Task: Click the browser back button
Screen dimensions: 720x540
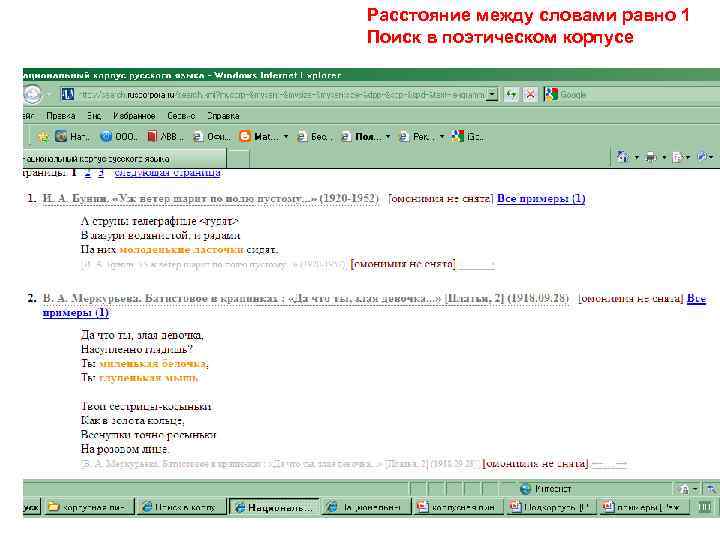Action: [32, 95]
